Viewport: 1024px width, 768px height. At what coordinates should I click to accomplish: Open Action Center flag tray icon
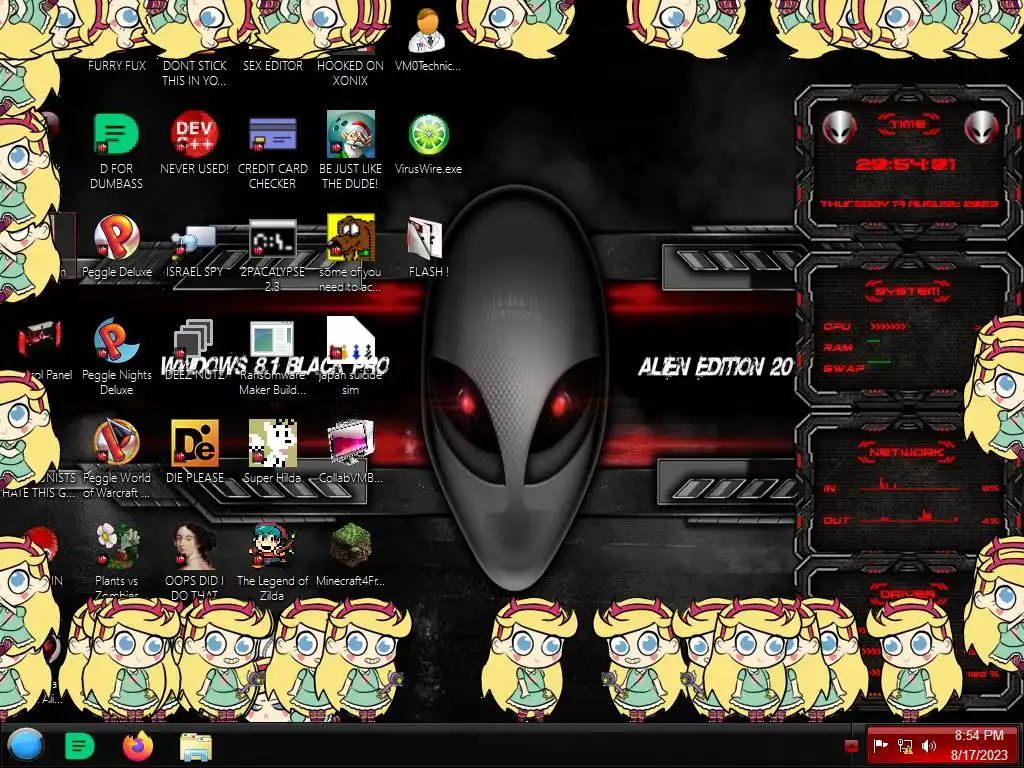(x=880, y=745)
